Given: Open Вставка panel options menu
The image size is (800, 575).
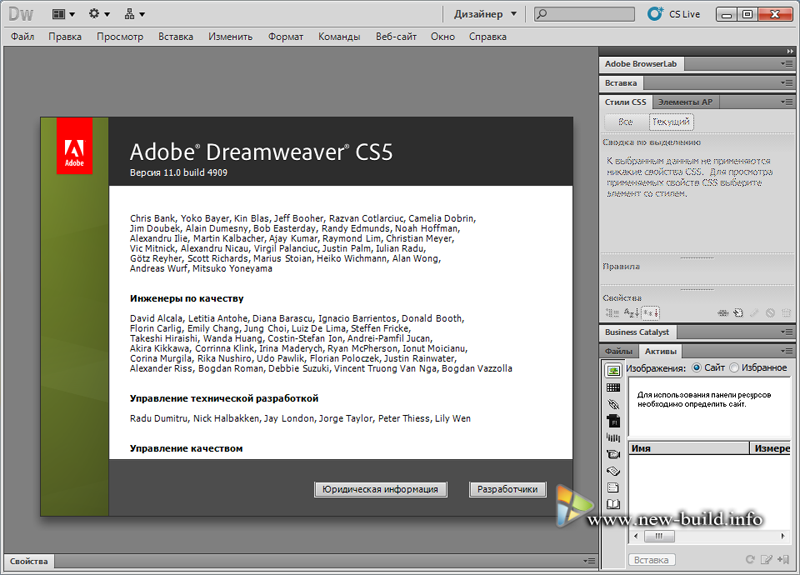Looking at the screenshot, I should click(x=787, y=83).
